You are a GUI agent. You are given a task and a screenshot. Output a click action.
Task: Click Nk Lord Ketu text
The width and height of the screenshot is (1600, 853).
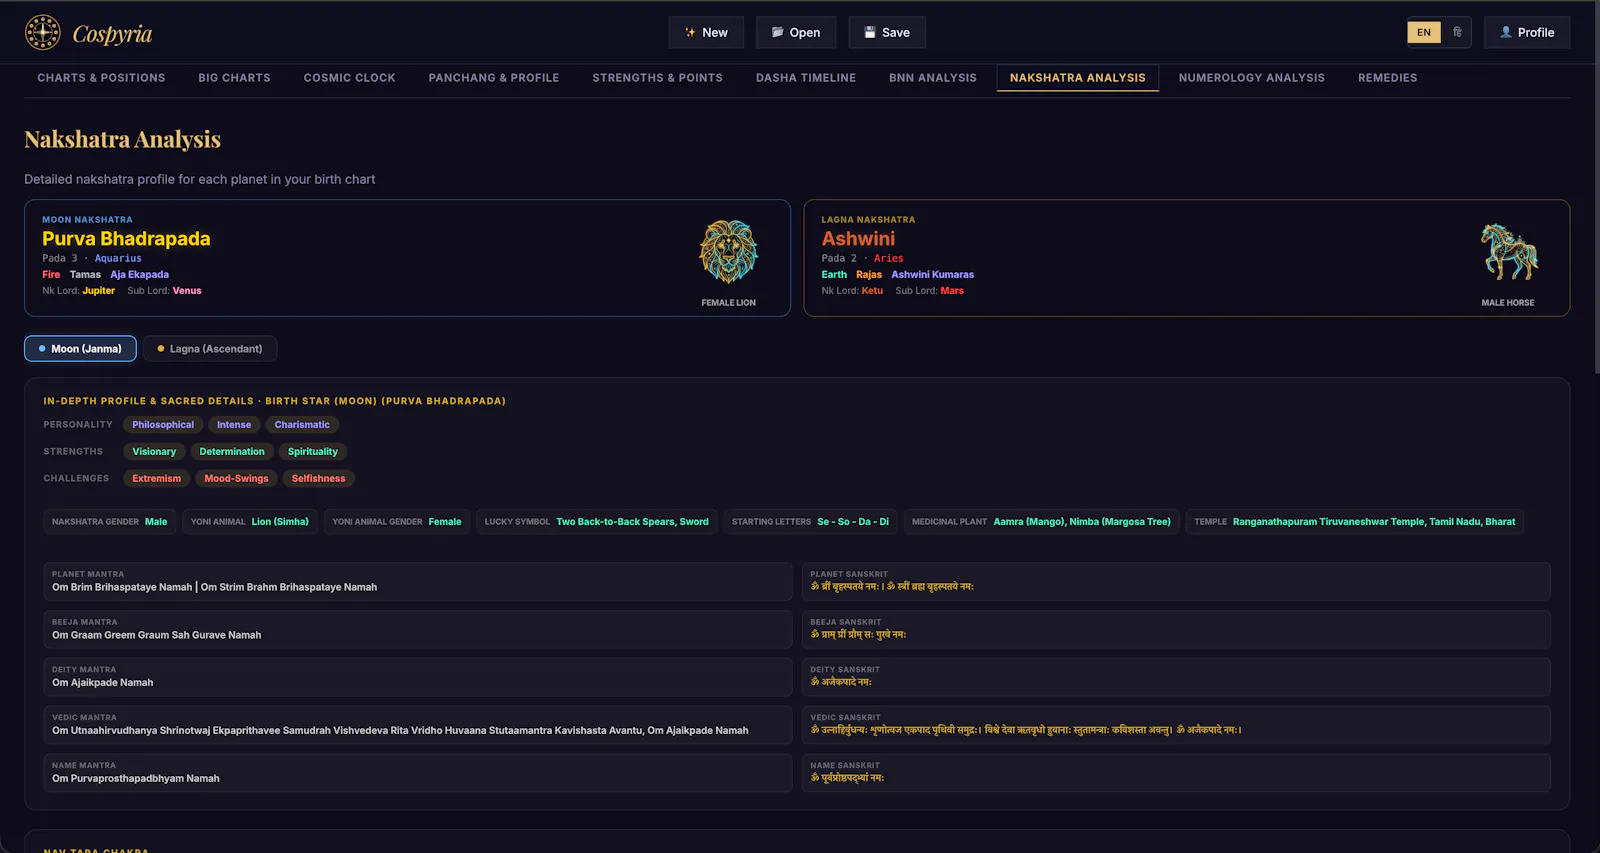852,291
